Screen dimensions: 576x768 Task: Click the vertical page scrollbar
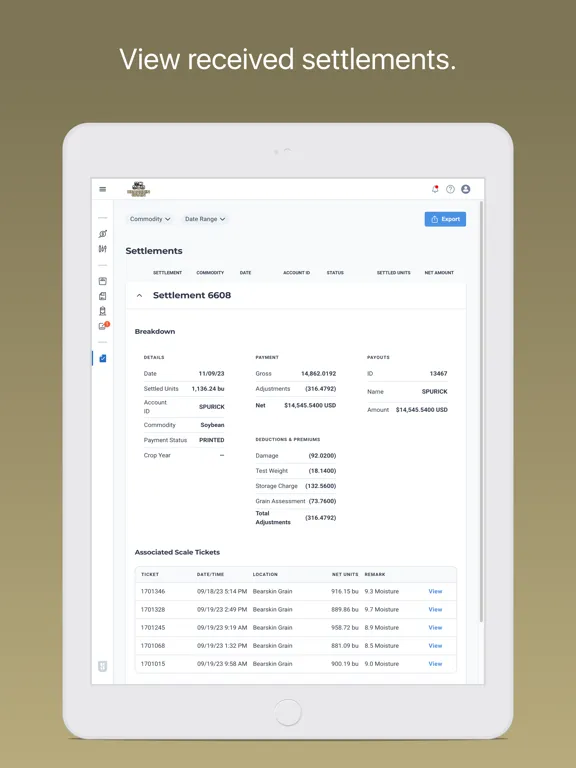click(x=481, y=411)
